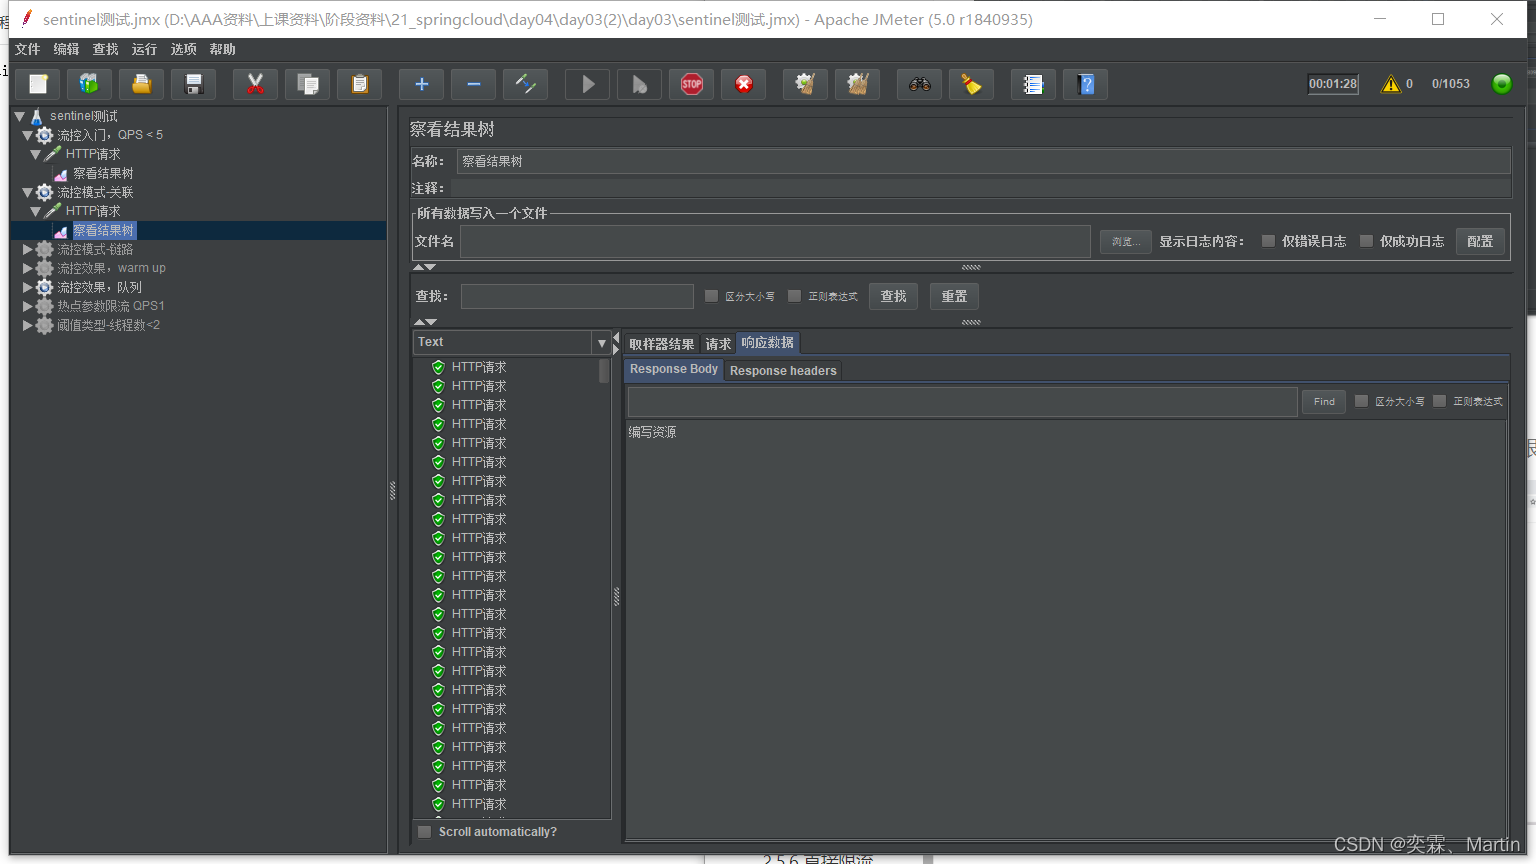
Task: Click into the 文件名 input field
Action: 774,241
